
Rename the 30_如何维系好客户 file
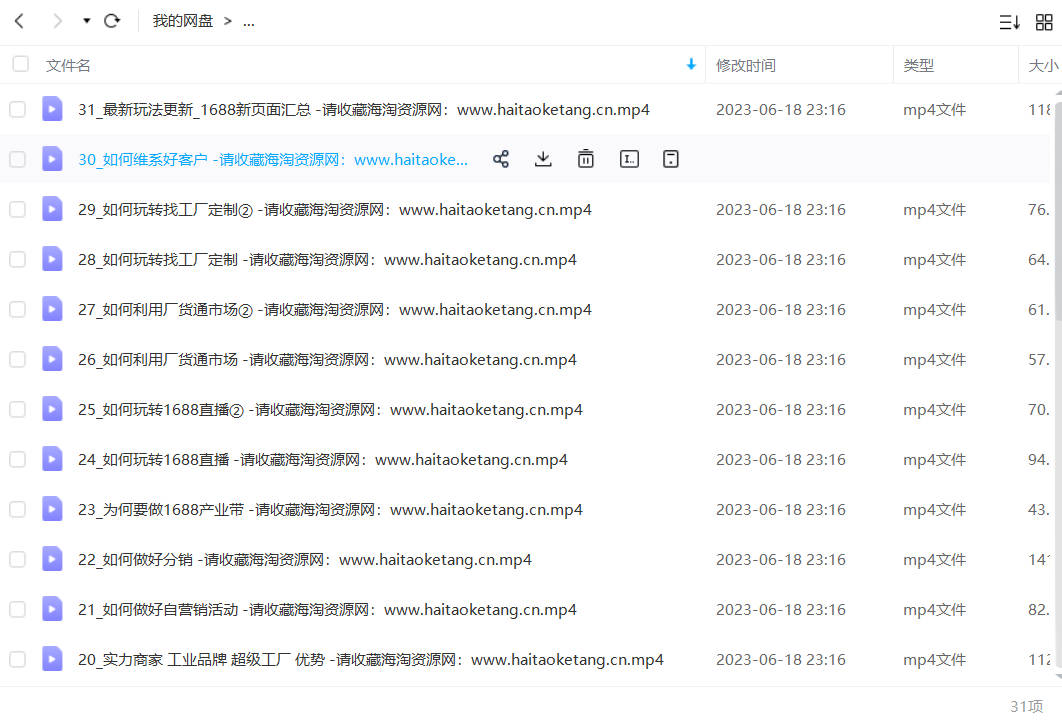click(629, 159)
